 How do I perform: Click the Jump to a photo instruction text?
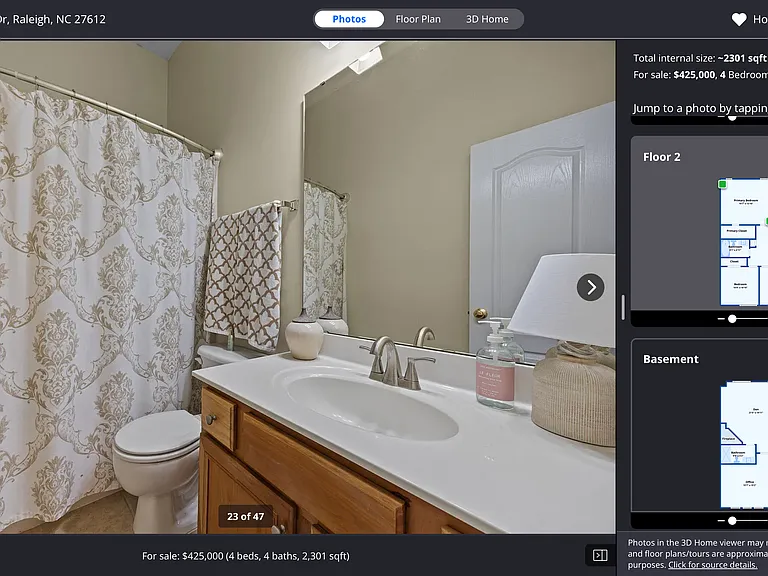click(700, 108)
